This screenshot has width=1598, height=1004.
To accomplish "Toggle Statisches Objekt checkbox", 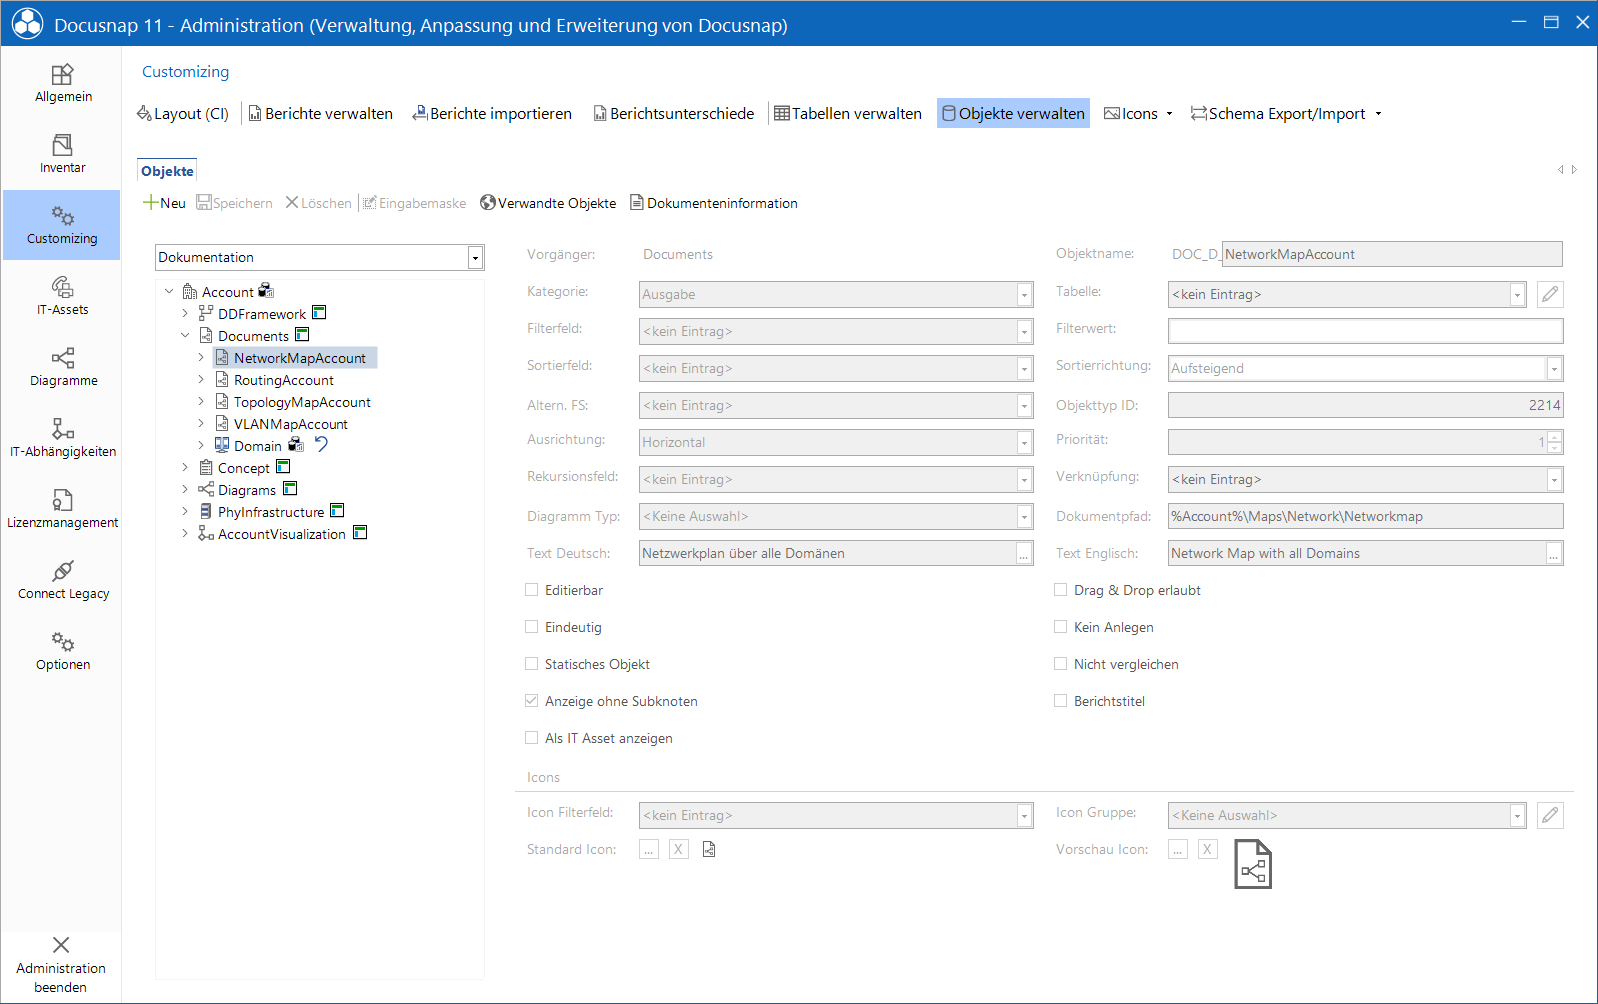I will [x=532, y=664].
